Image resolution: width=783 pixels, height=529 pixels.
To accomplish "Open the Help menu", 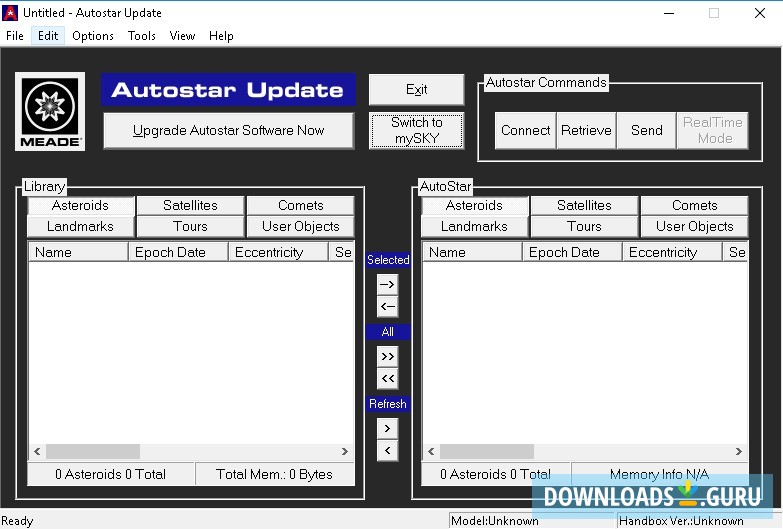I will (221, 36).
